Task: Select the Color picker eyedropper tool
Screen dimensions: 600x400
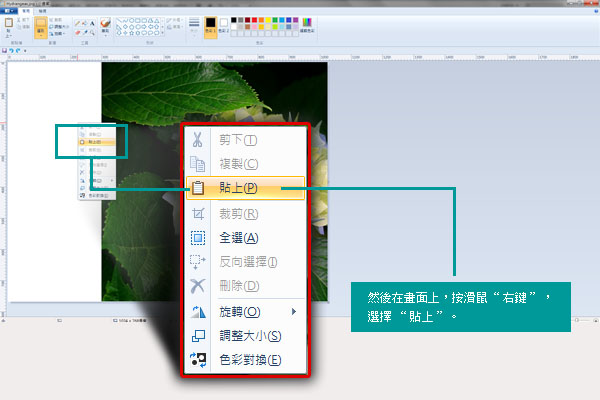Action: pos(85,33)
